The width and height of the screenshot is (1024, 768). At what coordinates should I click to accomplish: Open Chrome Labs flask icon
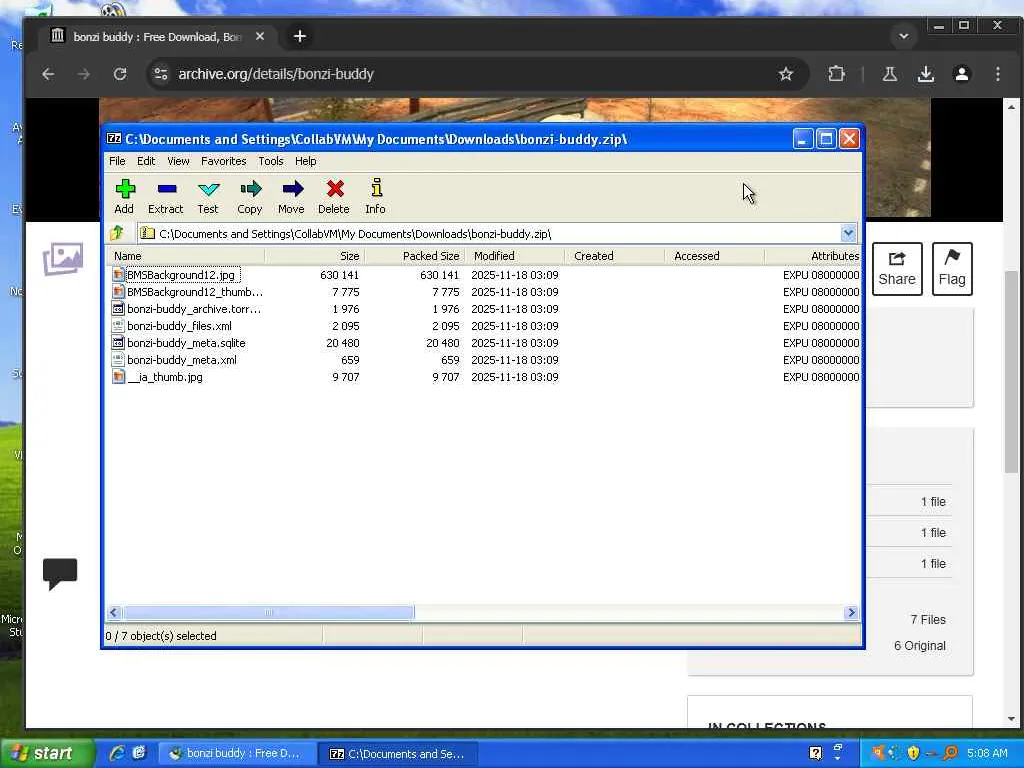pos(889,74)
